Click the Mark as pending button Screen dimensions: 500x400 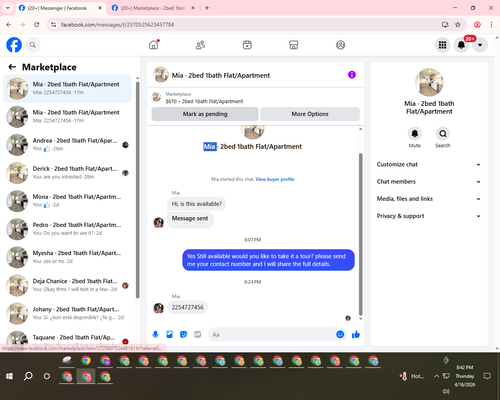tap(205, 114)
